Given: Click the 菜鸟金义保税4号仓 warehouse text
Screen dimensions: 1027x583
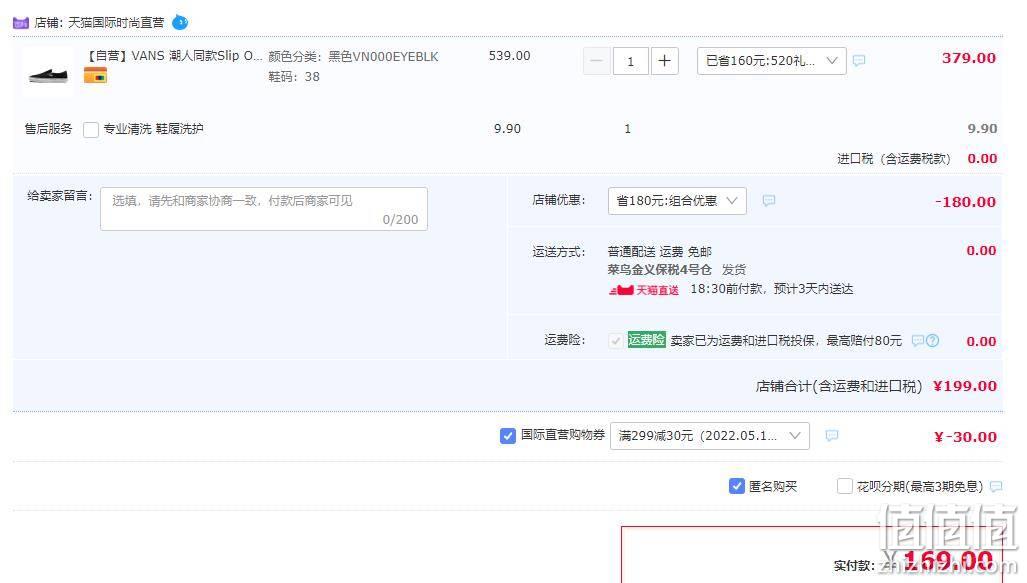Looking at the screenshot, I should [660, 270].
